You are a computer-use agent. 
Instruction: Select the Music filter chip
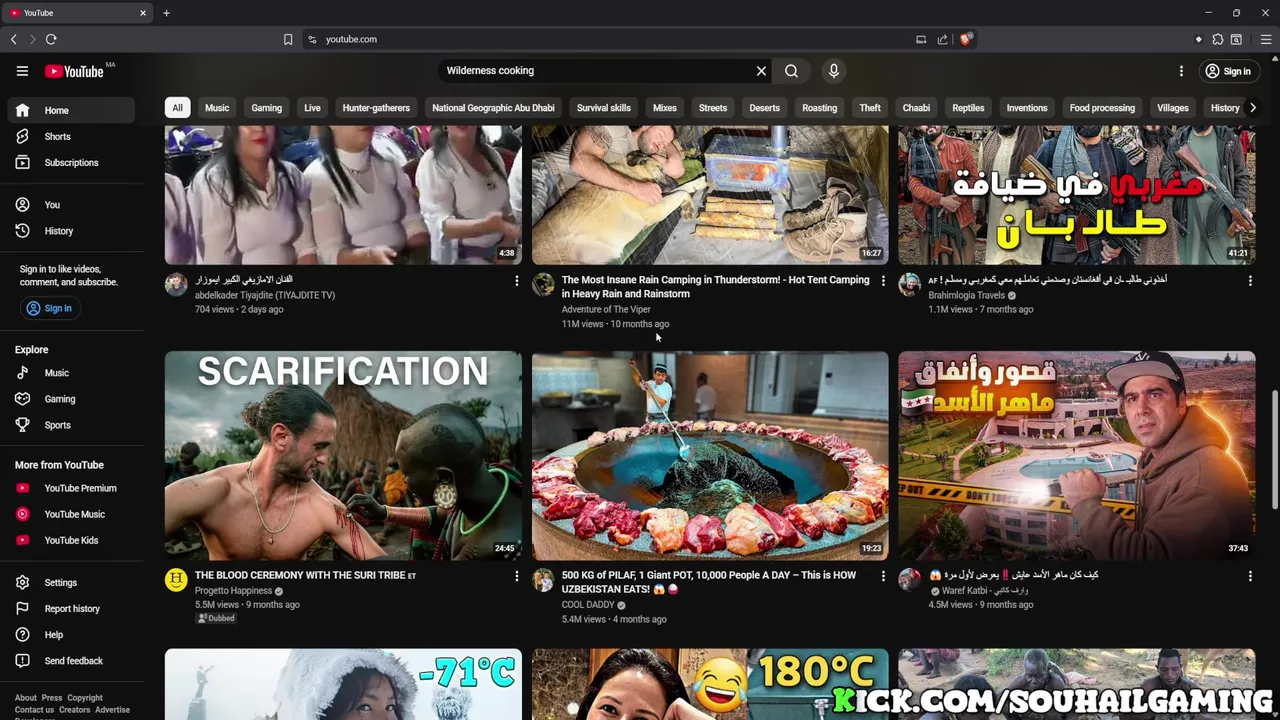(x=217, y=108)
